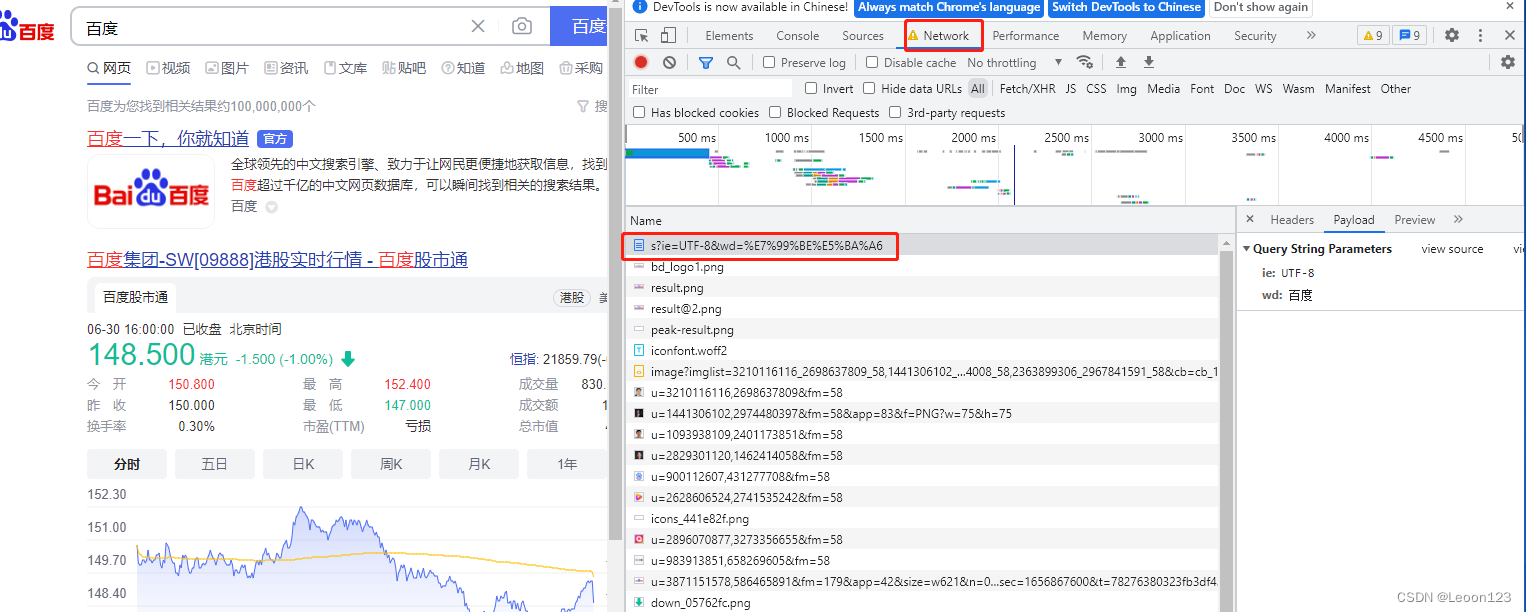Viewport: 1526px width, 612px height.
Task: Clear the Baidu search box text
Action: coord(478,27)
